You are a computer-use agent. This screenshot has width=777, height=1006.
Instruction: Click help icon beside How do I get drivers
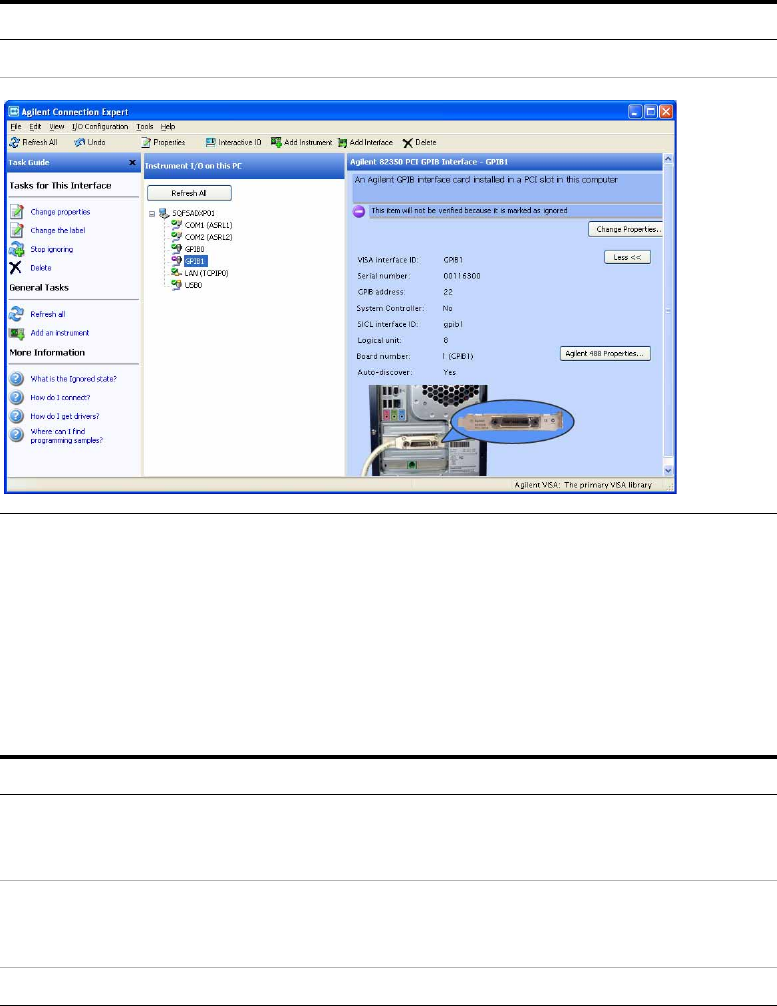click(x=17, y=416)
